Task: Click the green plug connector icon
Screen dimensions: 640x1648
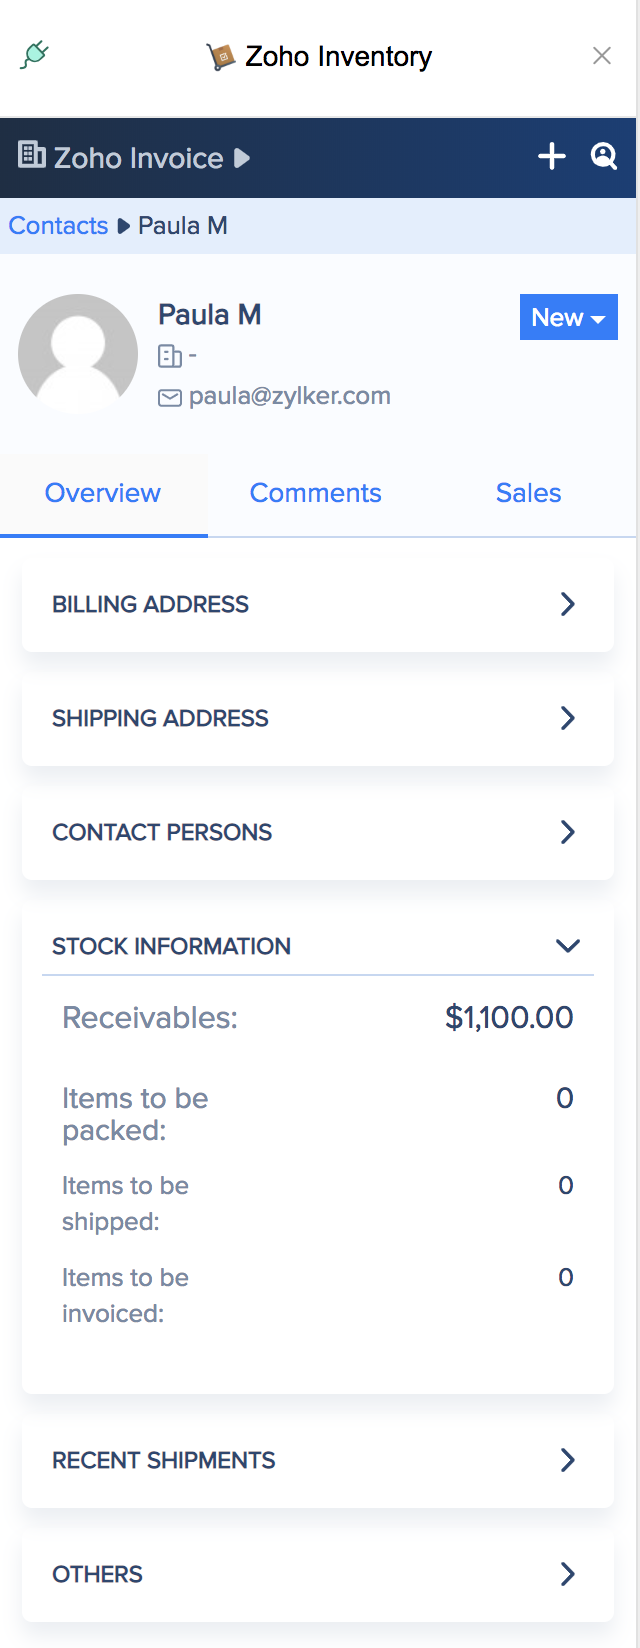Action: [x=34, y=55]
